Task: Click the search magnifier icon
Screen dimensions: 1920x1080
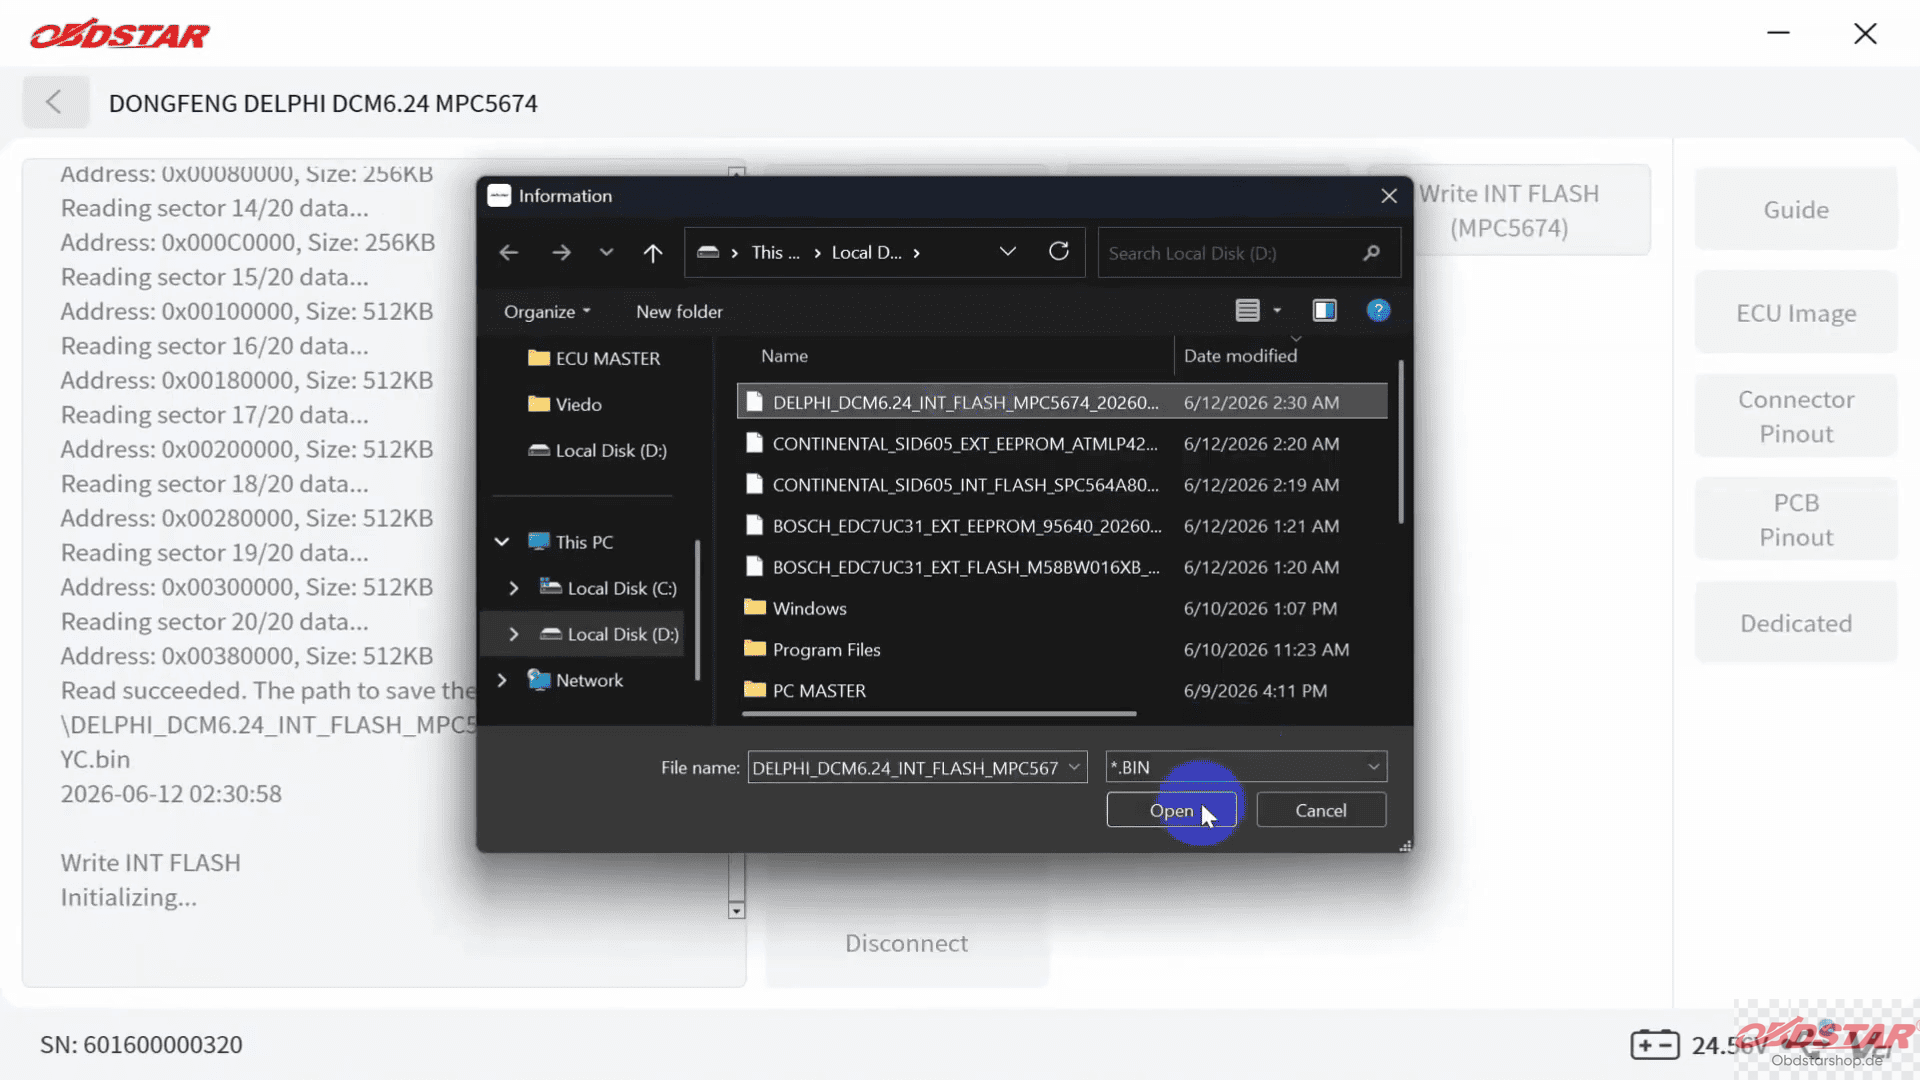Action: [x=1372, y=253]
